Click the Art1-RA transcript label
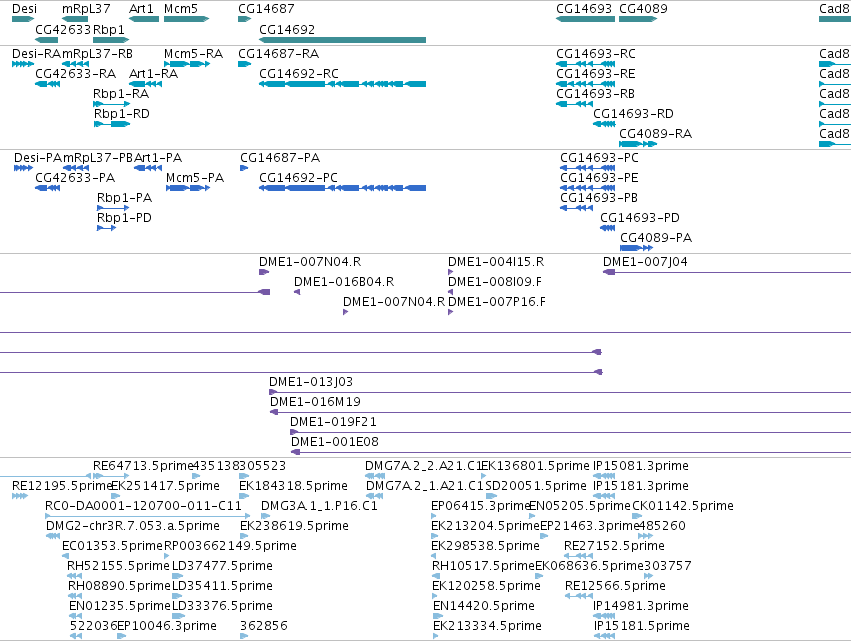Screen dimensions: 851x641 pos(154,74)
